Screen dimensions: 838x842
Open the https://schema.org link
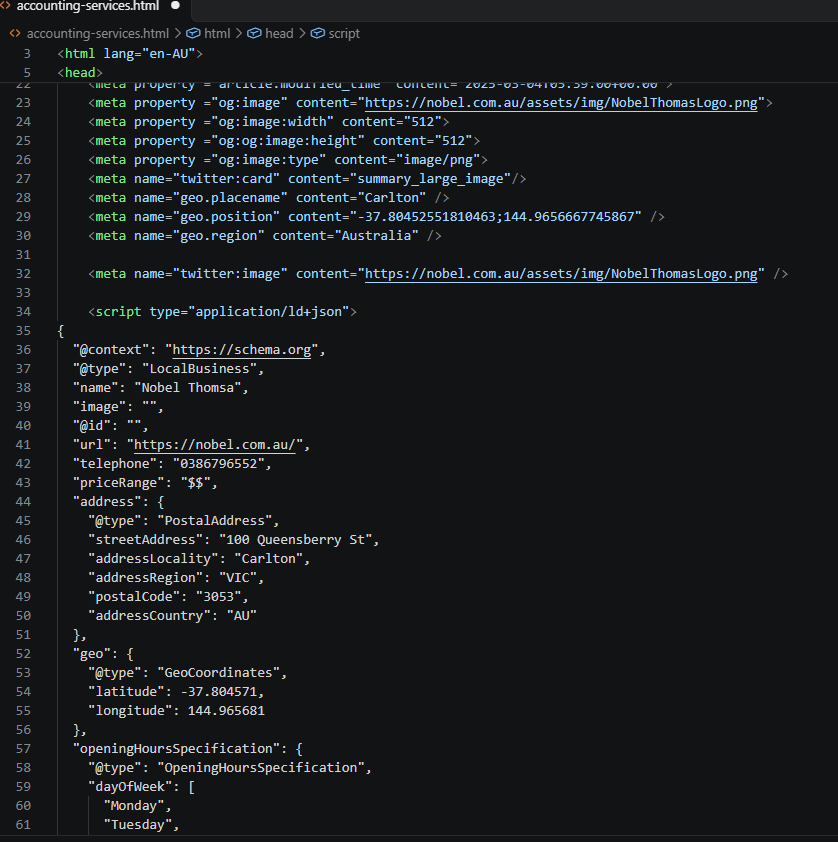(242, 350)
